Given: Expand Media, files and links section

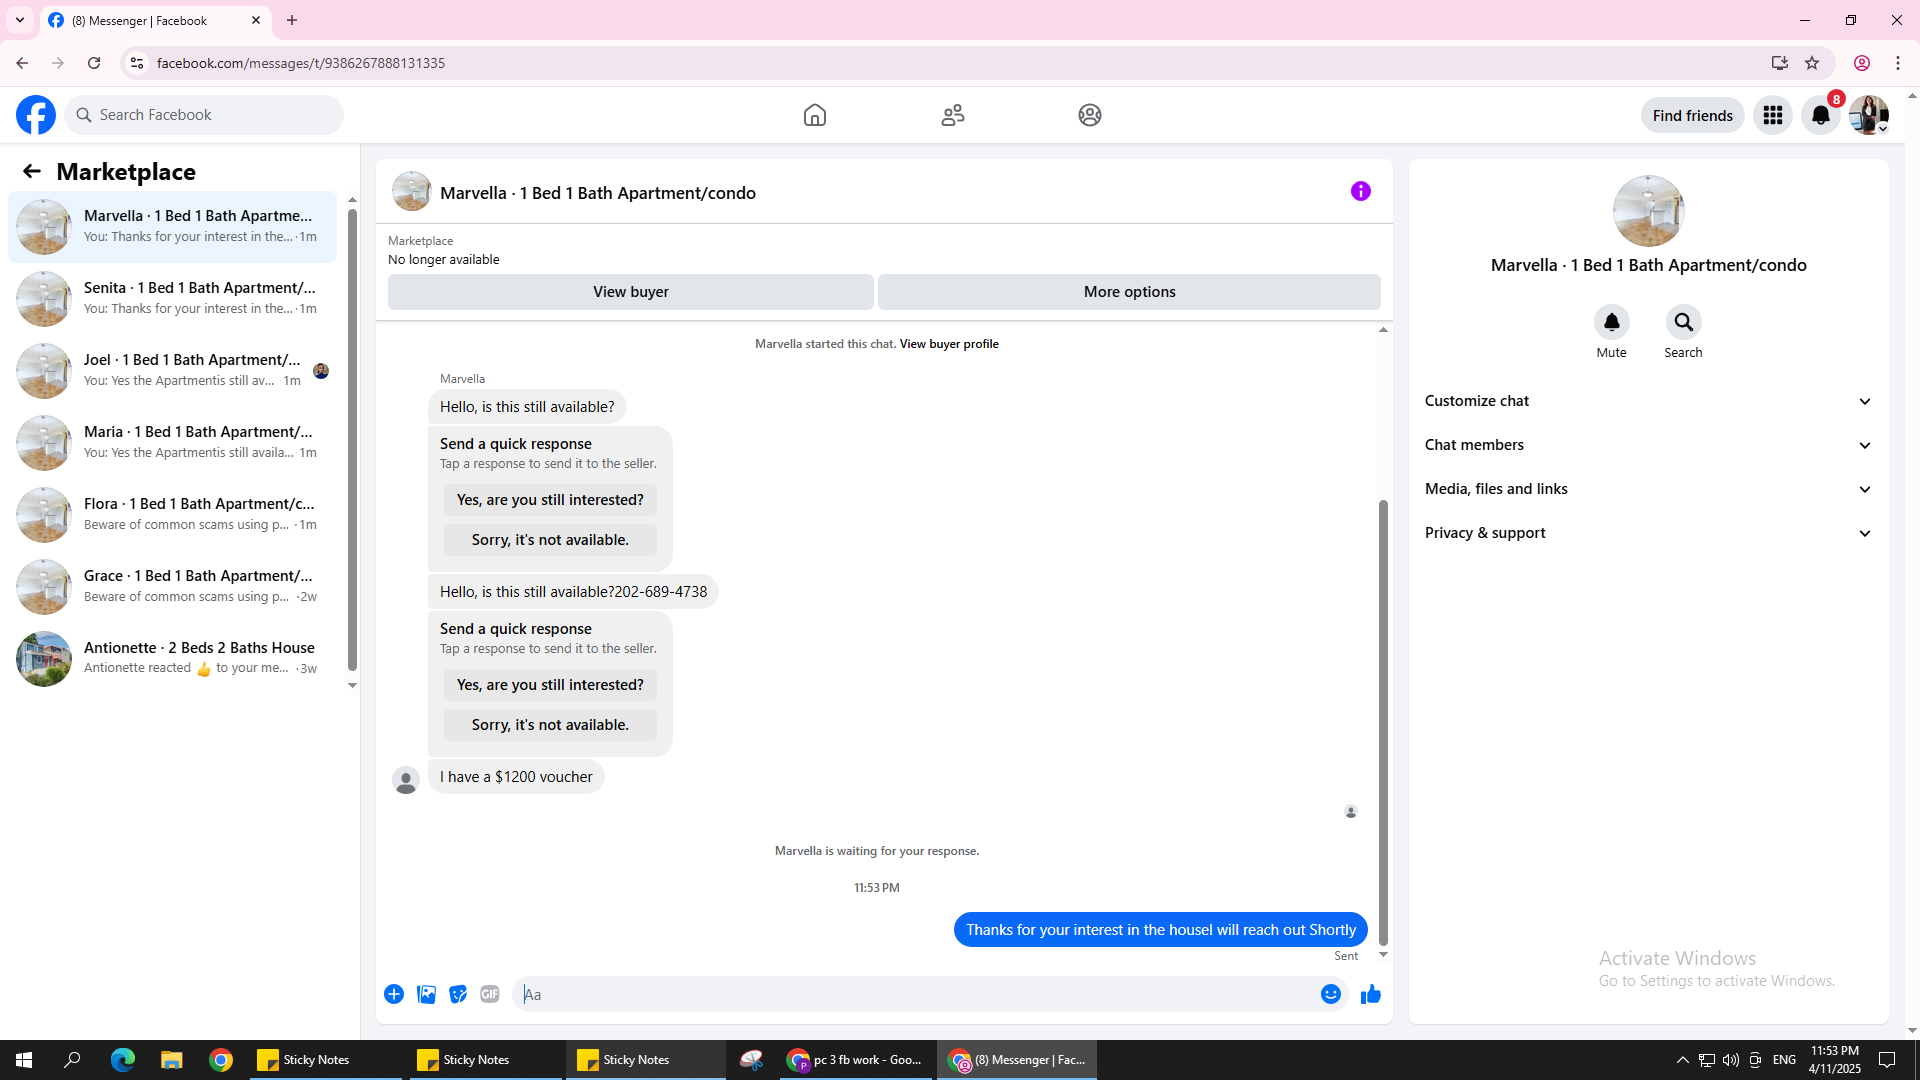Looking at the screenshot, I should point(1648,489).
